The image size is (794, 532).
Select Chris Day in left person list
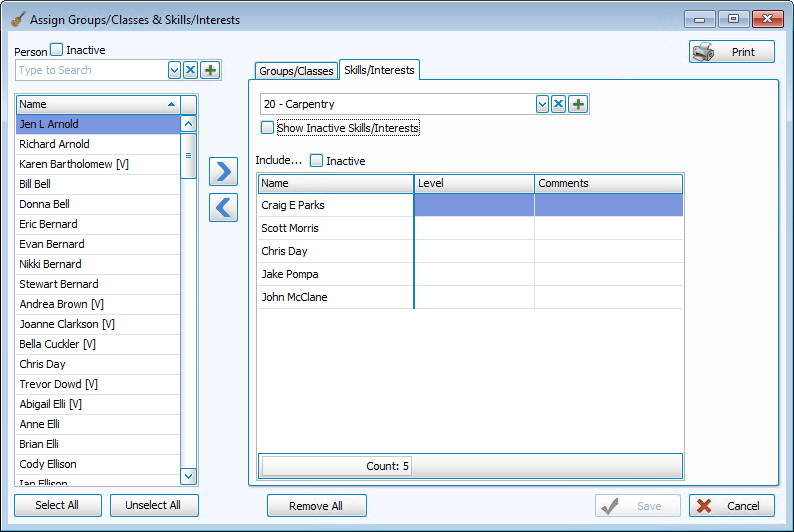coord(98,364)
